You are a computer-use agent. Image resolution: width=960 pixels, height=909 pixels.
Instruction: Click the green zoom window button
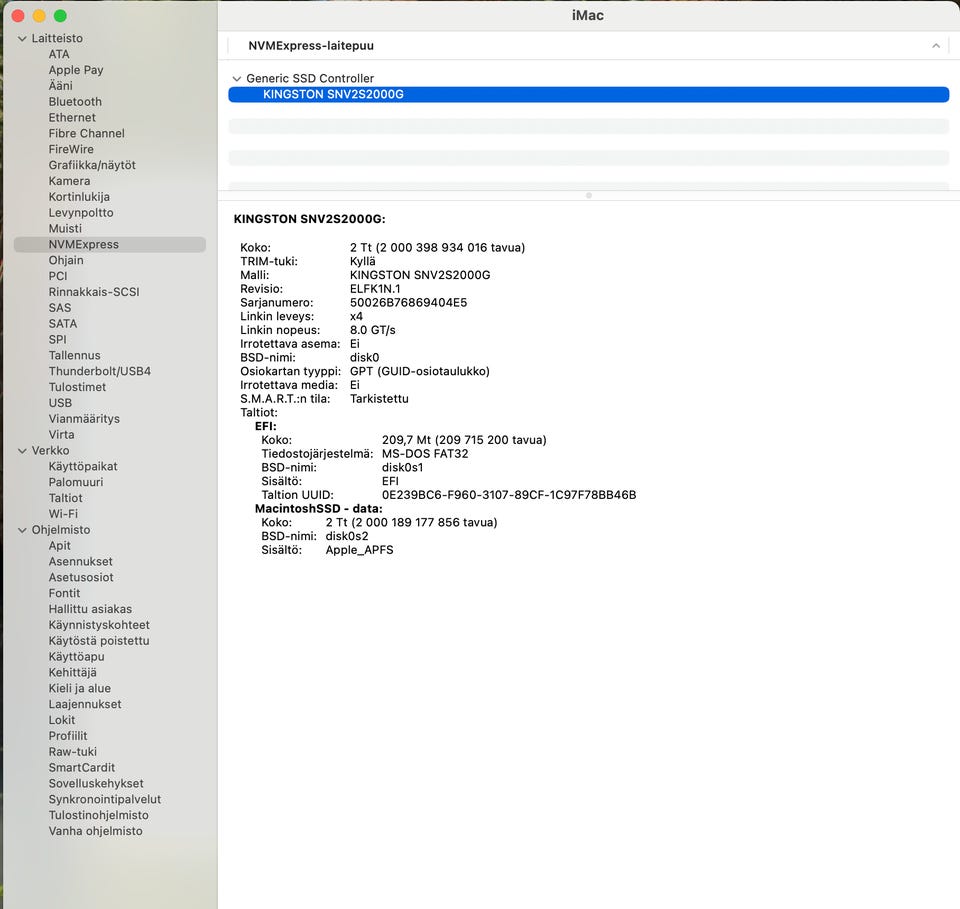click(60, 16)
